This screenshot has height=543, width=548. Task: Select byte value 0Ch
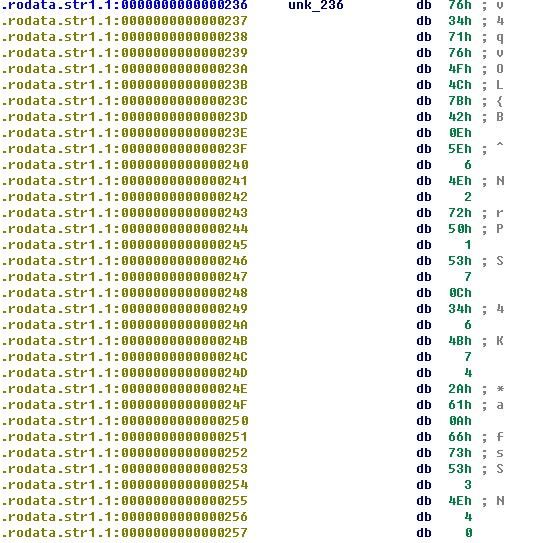pos(460,293)
